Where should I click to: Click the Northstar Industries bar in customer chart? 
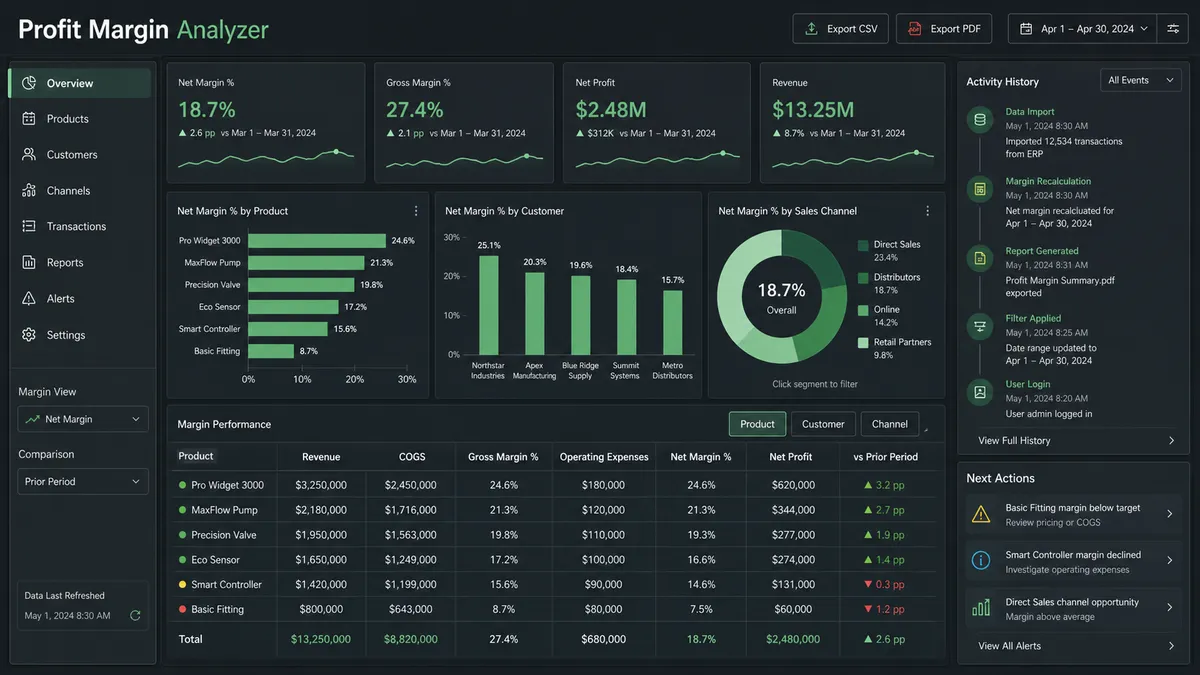tap(488, 305)
